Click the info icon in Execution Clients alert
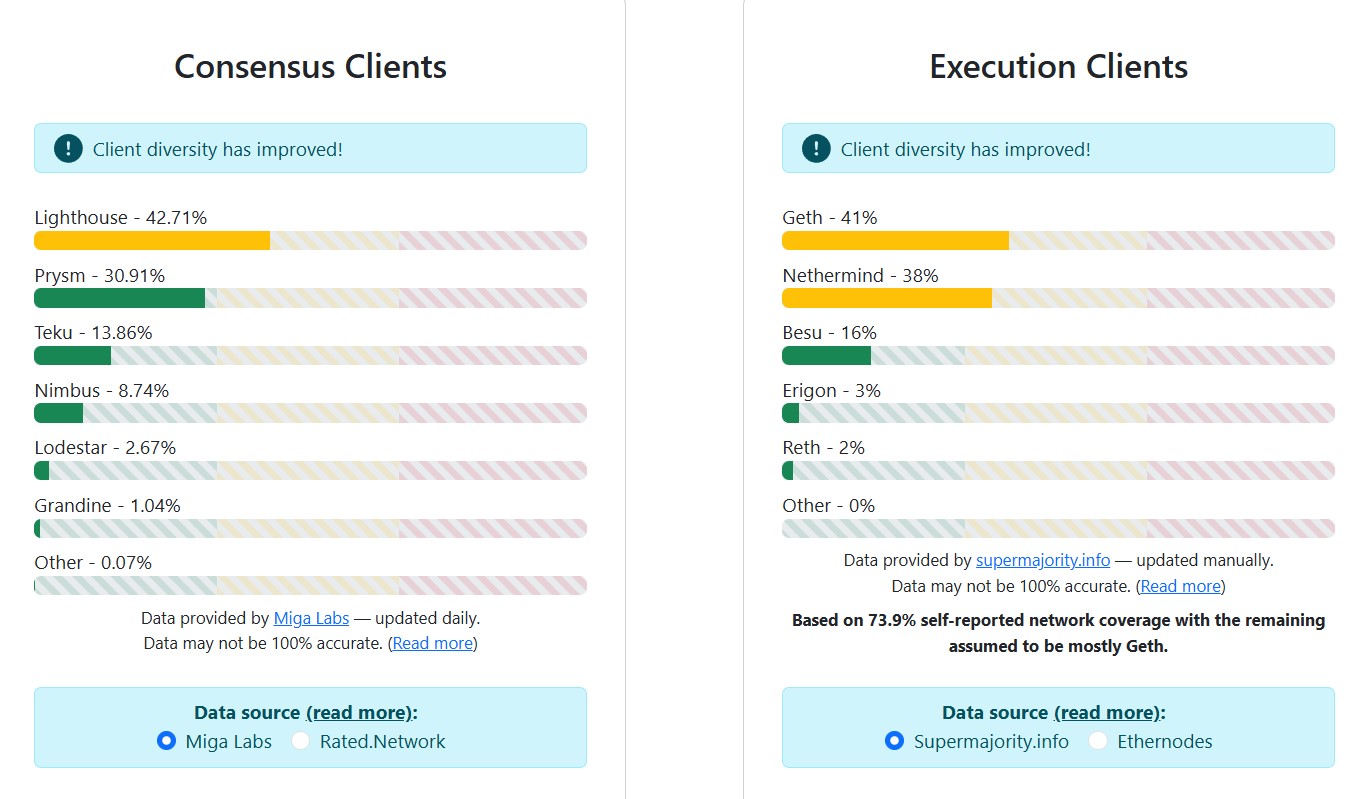The width and height of the screenshot is (1363, 799). (814, 148)
